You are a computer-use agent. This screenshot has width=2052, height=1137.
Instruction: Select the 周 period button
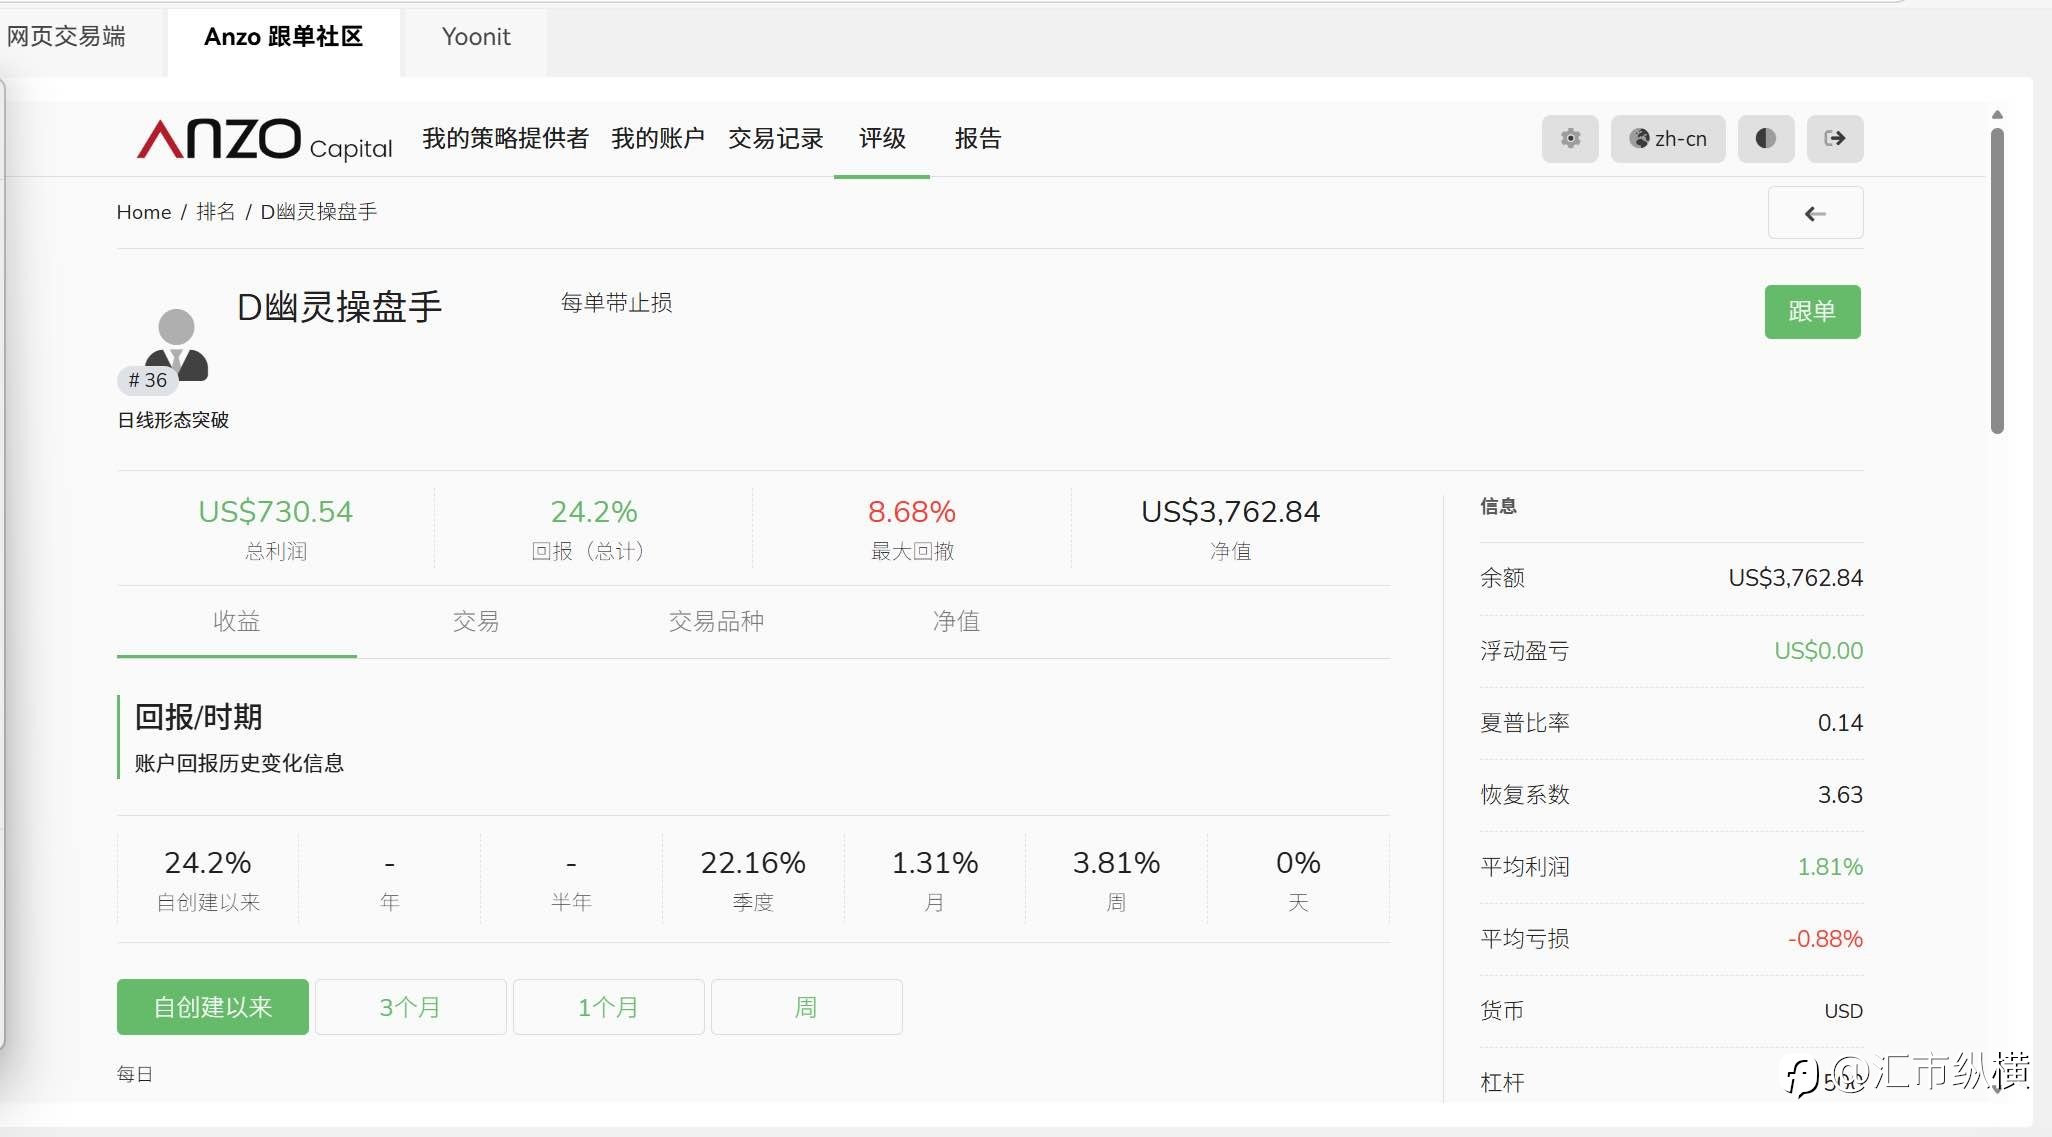click(x=806, y=1007)
